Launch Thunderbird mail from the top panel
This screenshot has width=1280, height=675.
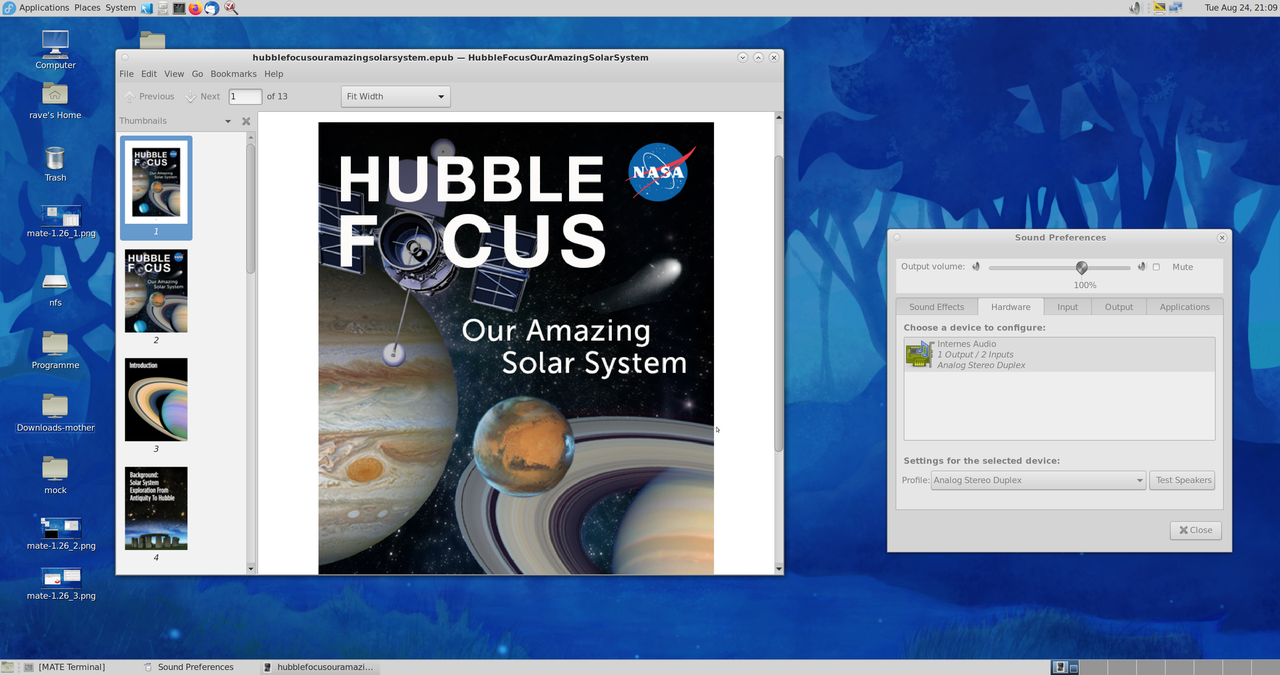click(211, 8)
